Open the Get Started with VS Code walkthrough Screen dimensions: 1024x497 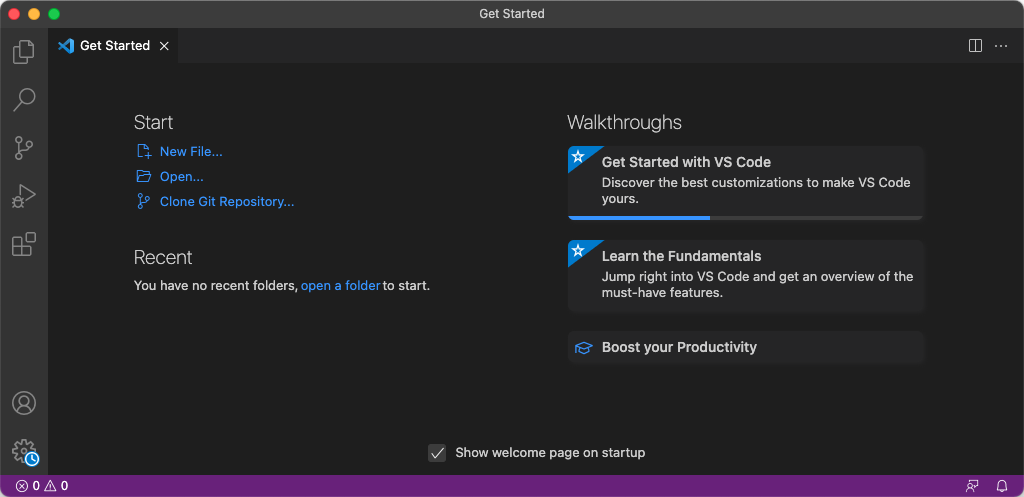746,183
